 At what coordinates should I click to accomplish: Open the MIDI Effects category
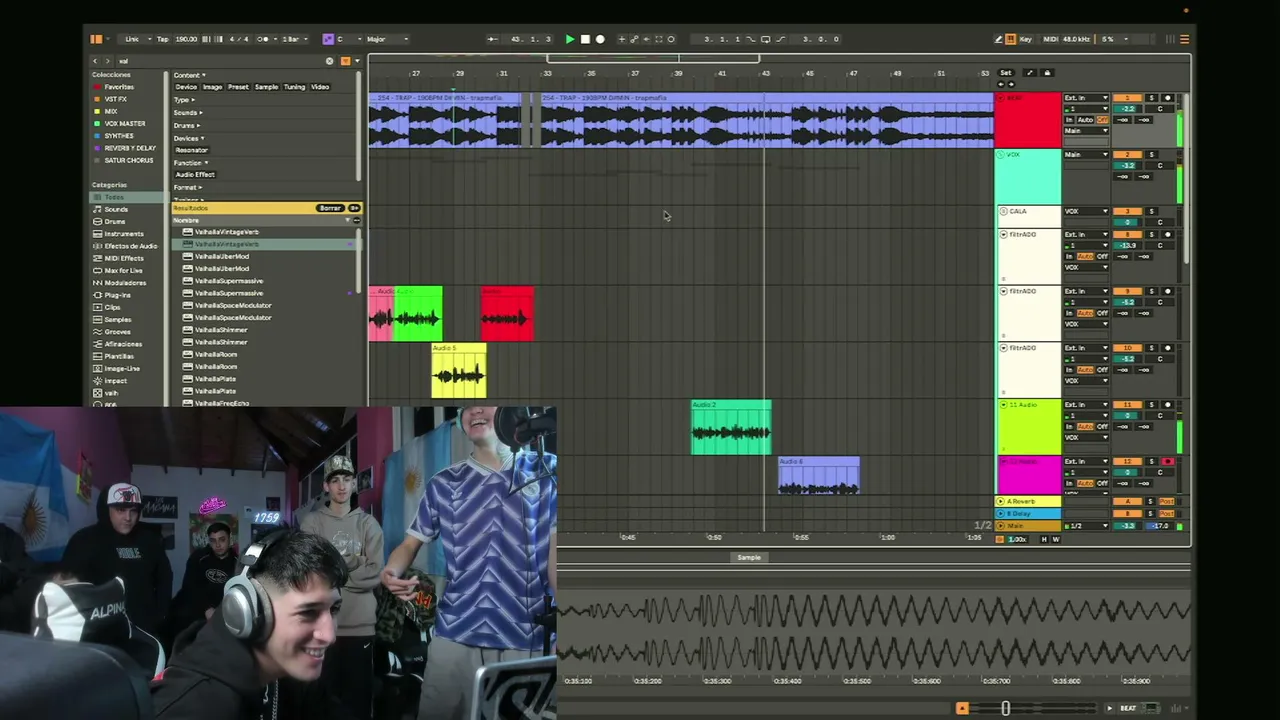[x=124, y=258]
